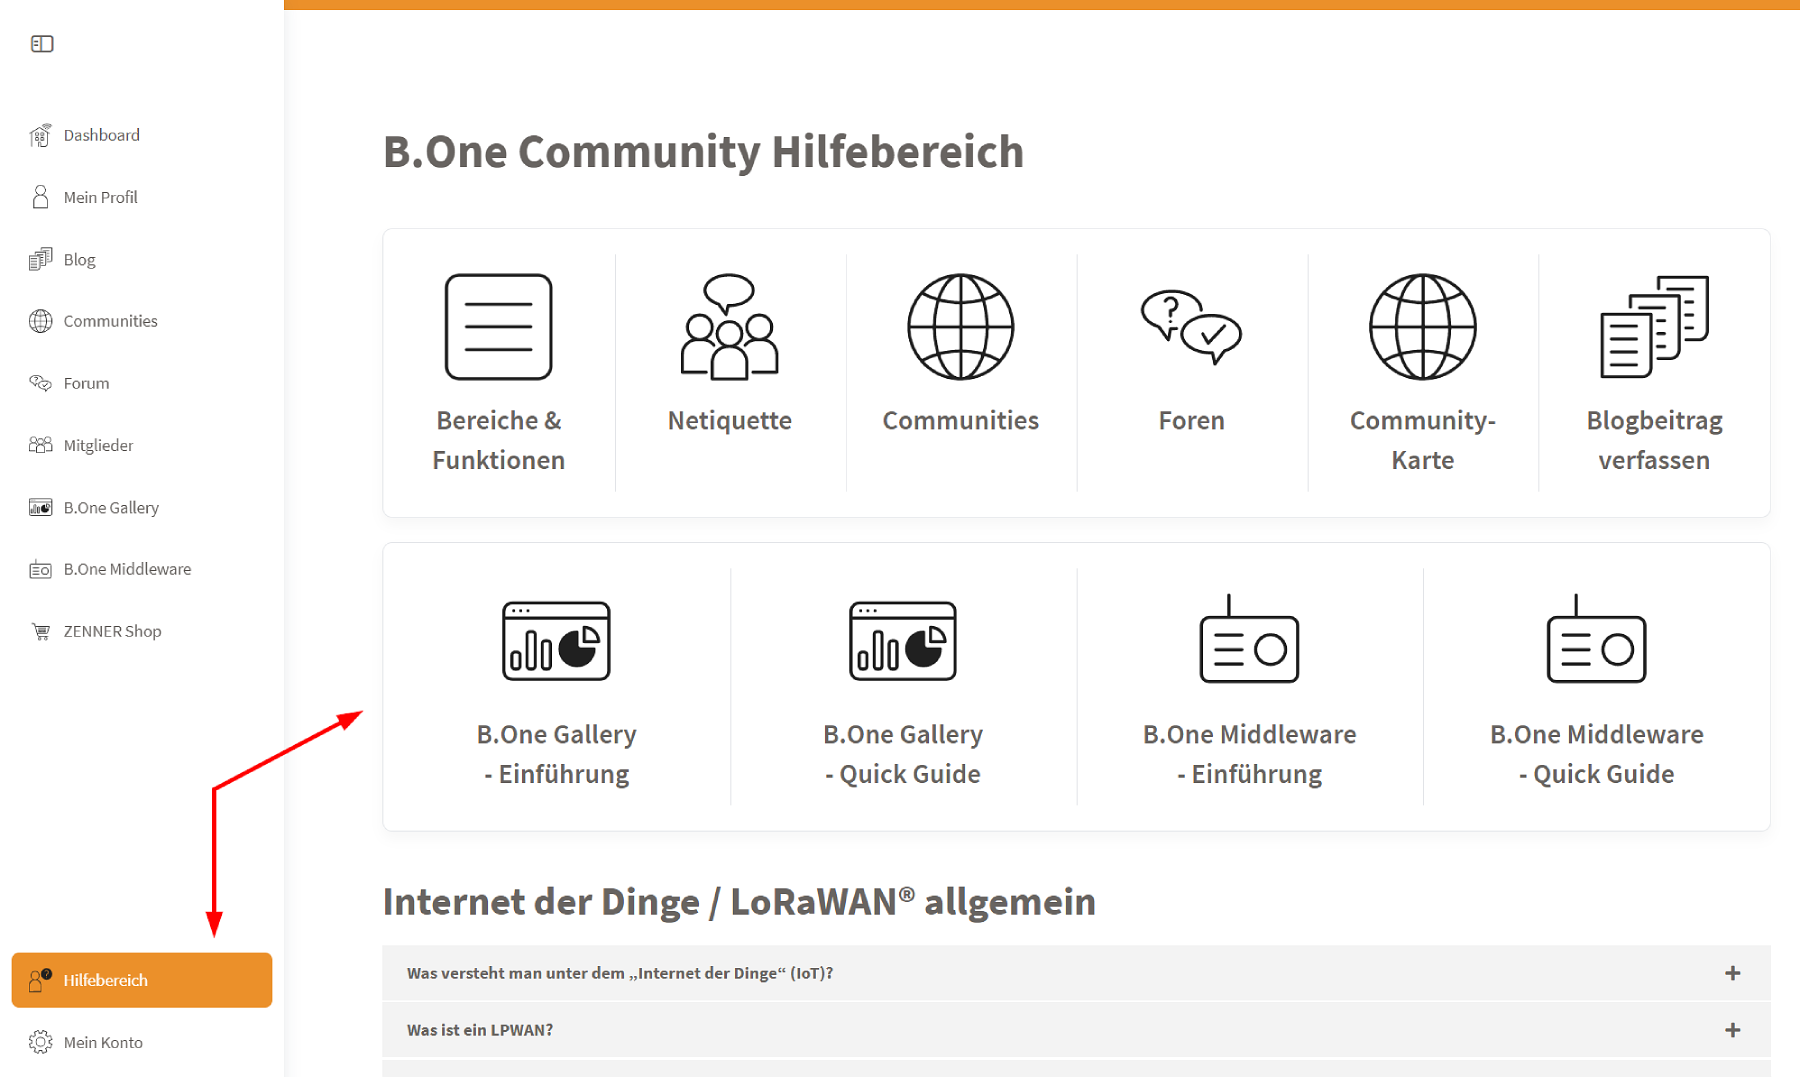
Task: Open ZENNER Shop from the sidebar
Action: pyautogui.click(x=113, y=631)
